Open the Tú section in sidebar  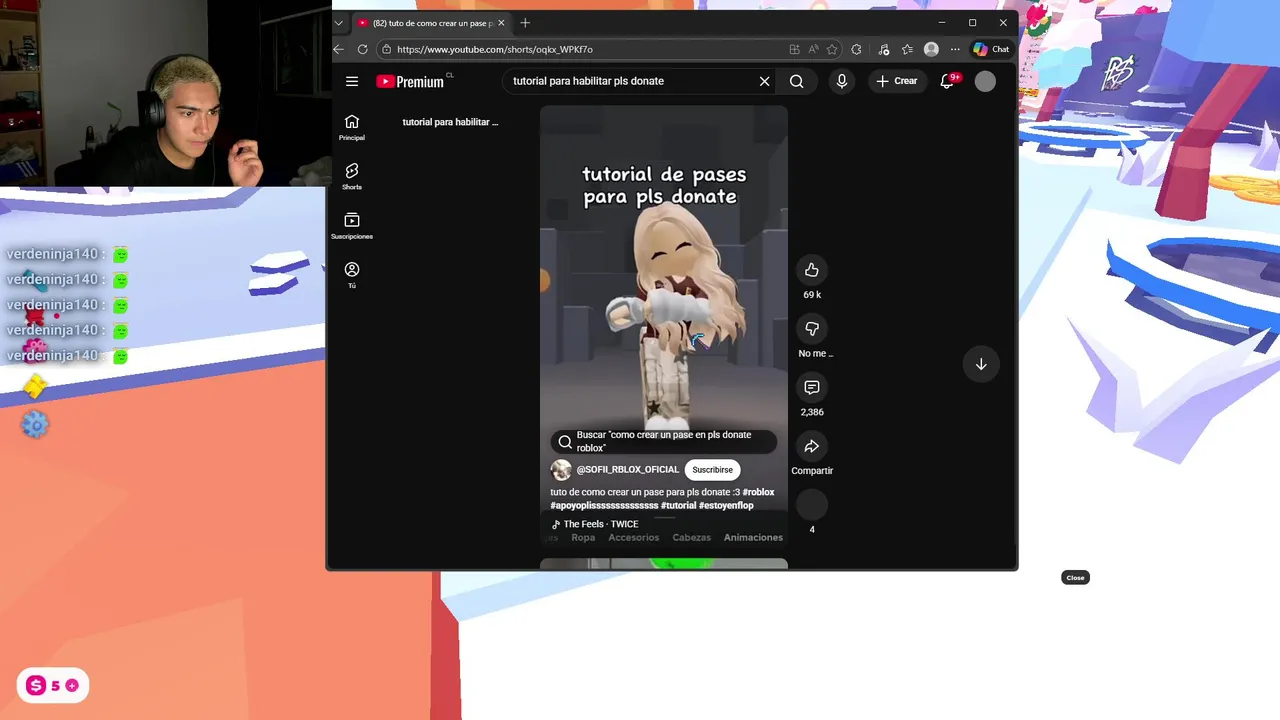[352, 274]
